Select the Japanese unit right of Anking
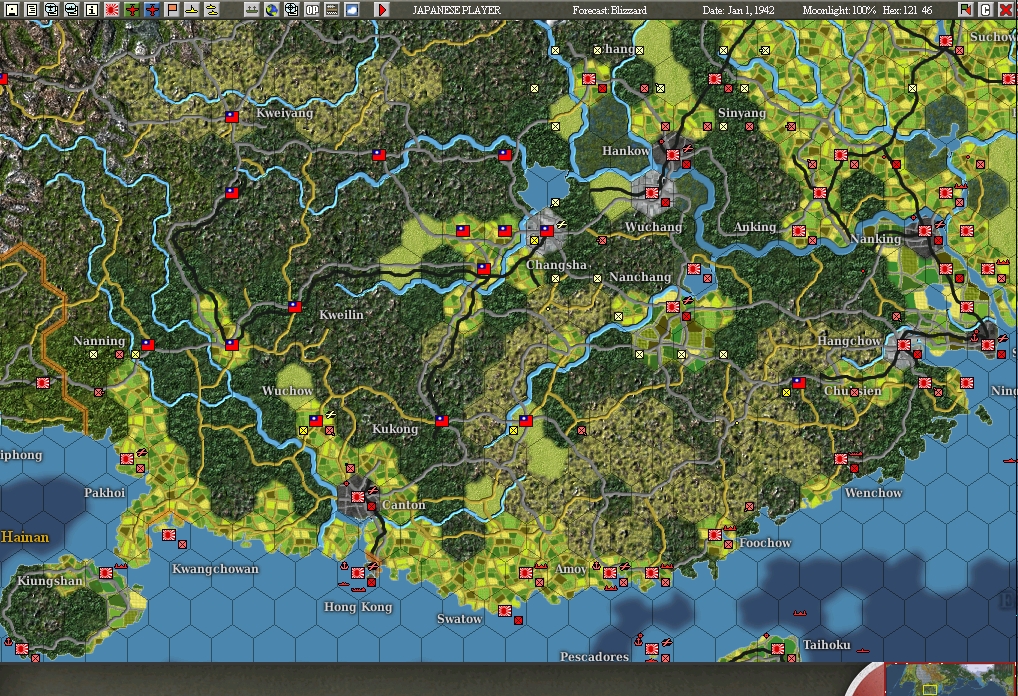Screen dimensions: 1018x696 pos(799,230)
